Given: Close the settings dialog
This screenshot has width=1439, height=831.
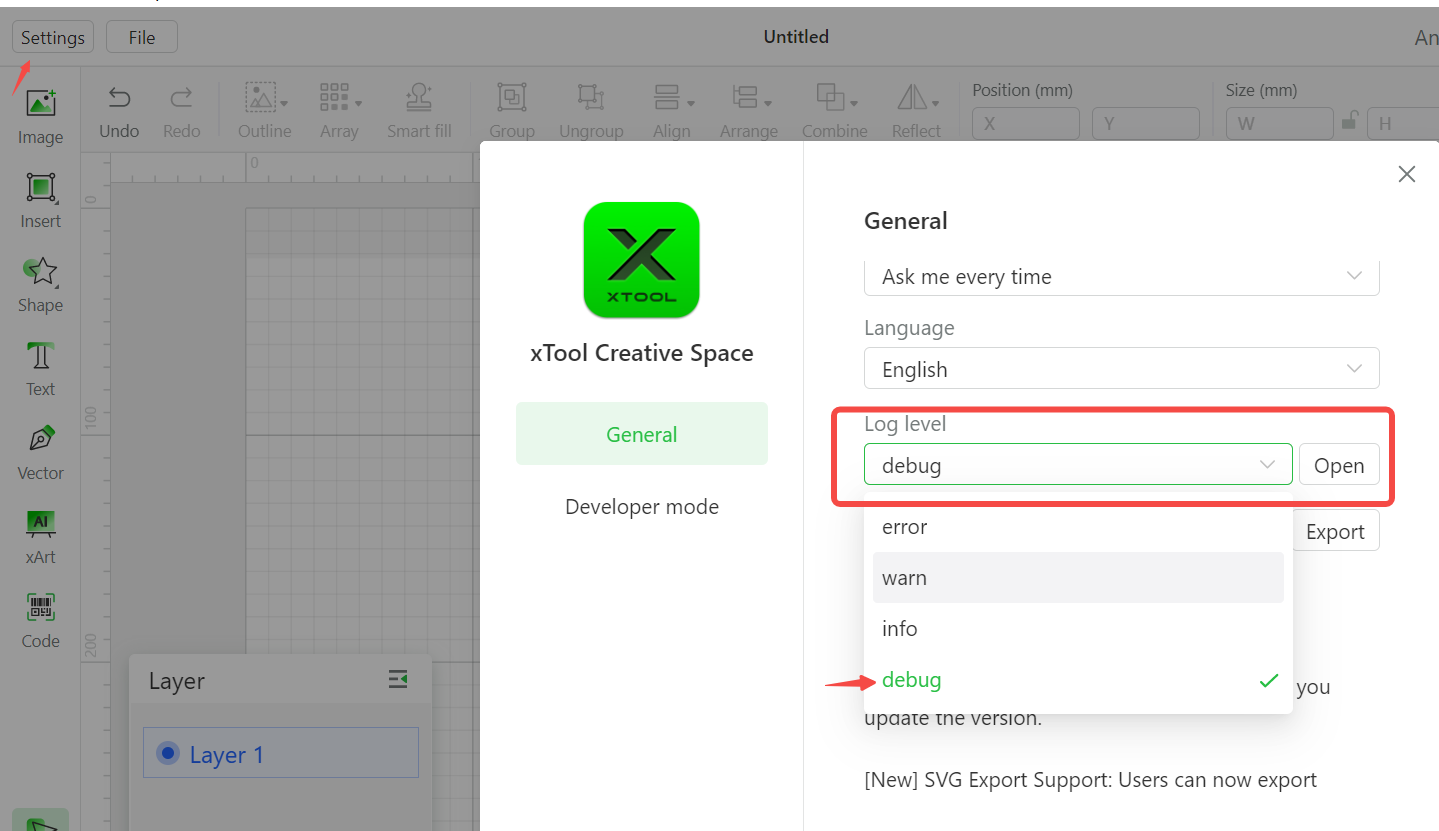Looking at the screenshot, I should coord(1406,174).
